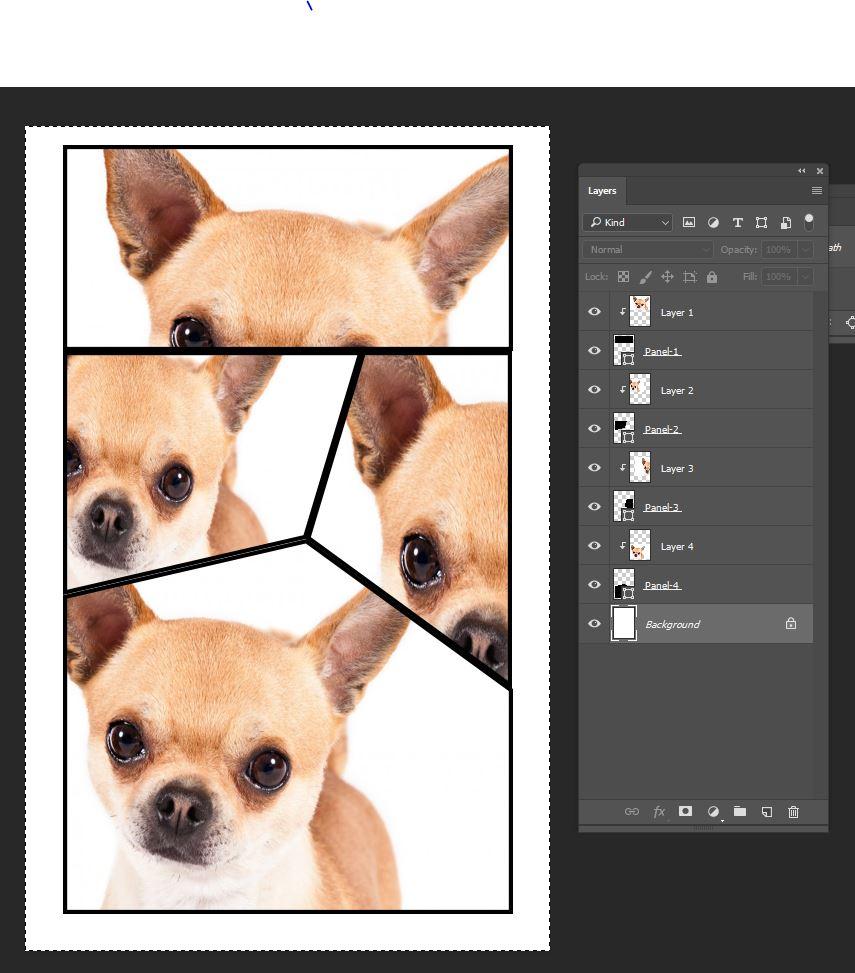Select the Layers tab
The height and width of the screenshot is (973, 855).
(x=602, y=191)
